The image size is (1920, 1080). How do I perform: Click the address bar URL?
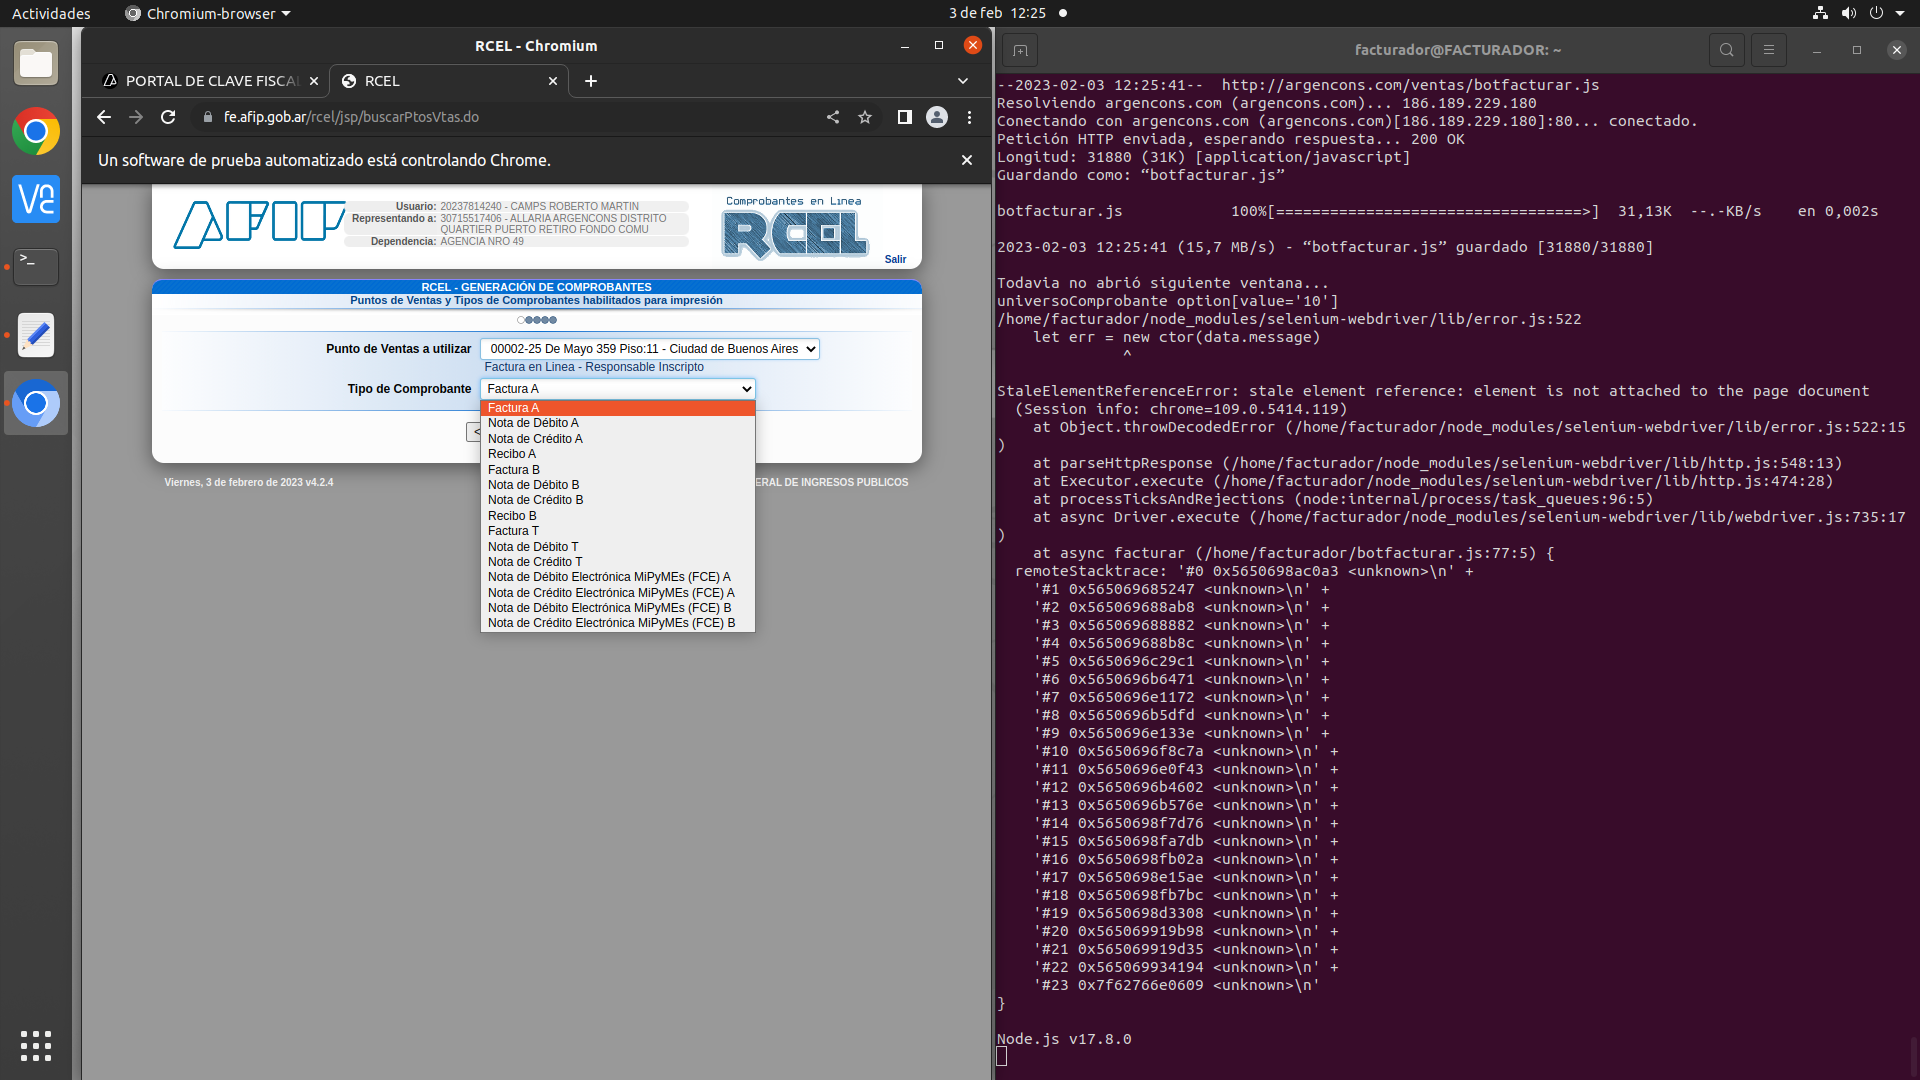click(x=351, y=117)
